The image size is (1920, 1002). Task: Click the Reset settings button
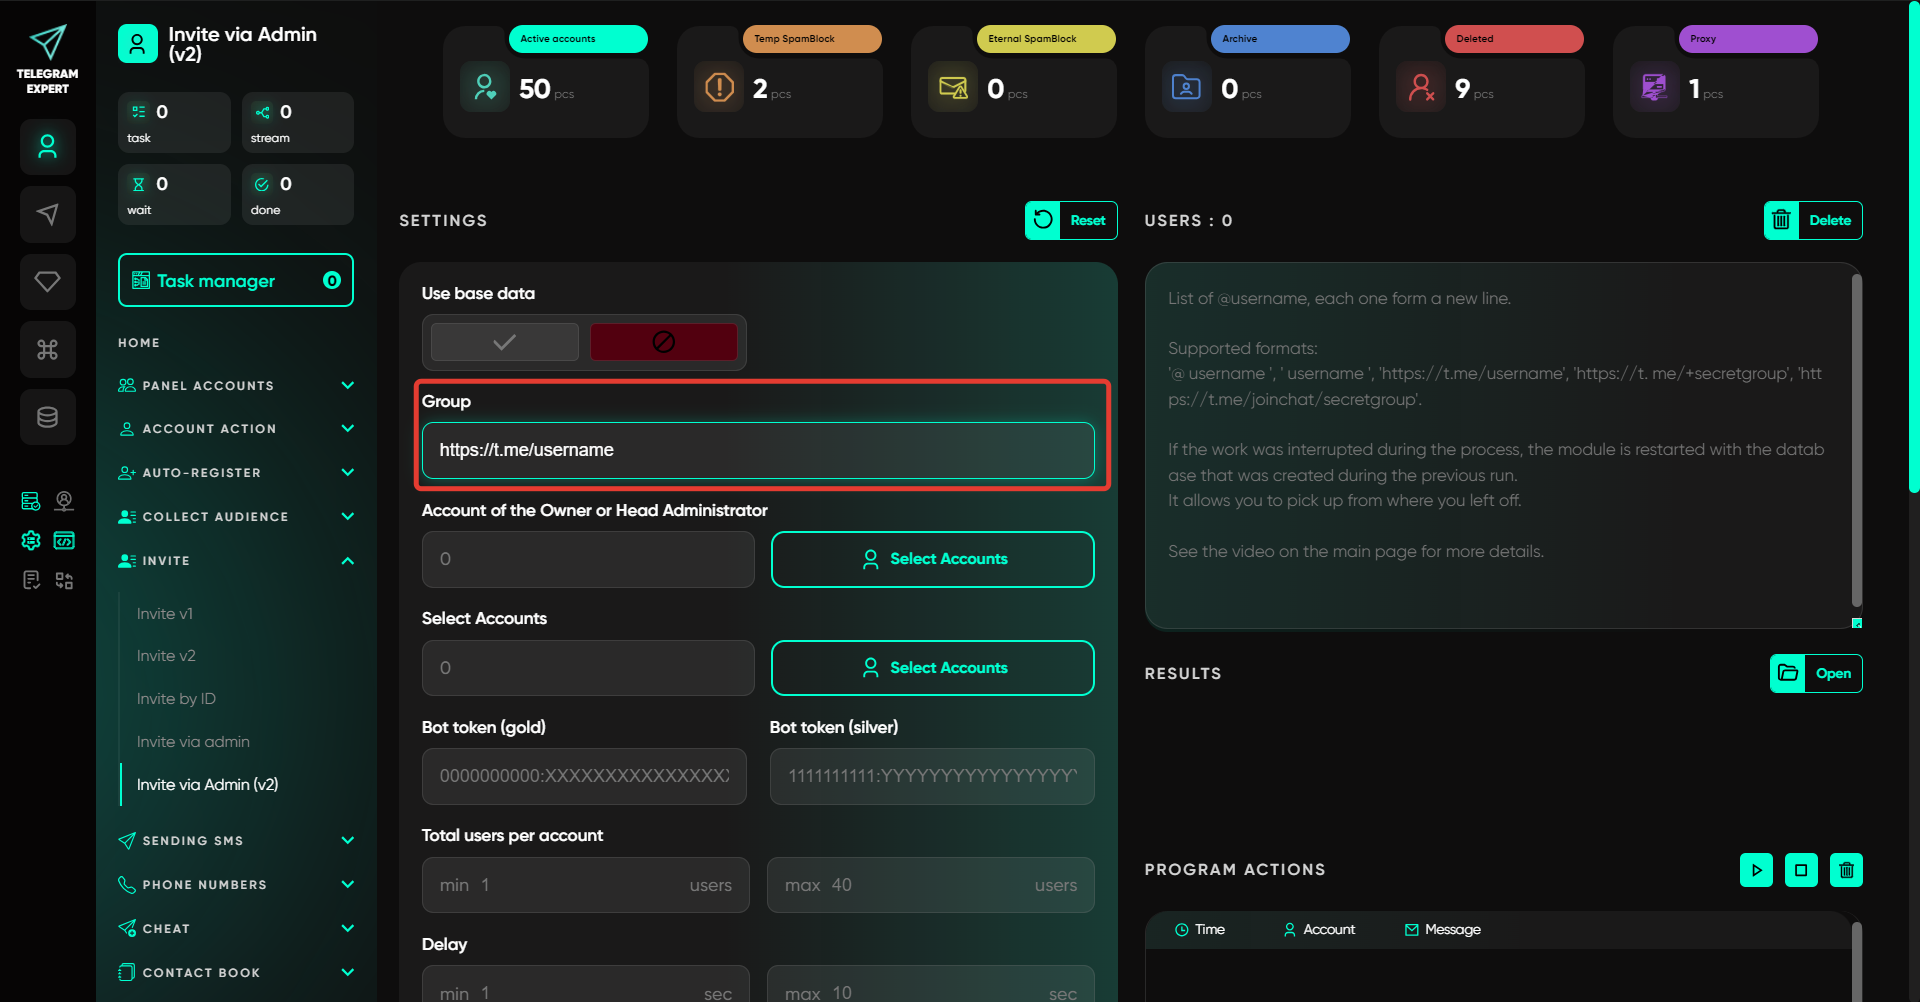point(1071,221)
